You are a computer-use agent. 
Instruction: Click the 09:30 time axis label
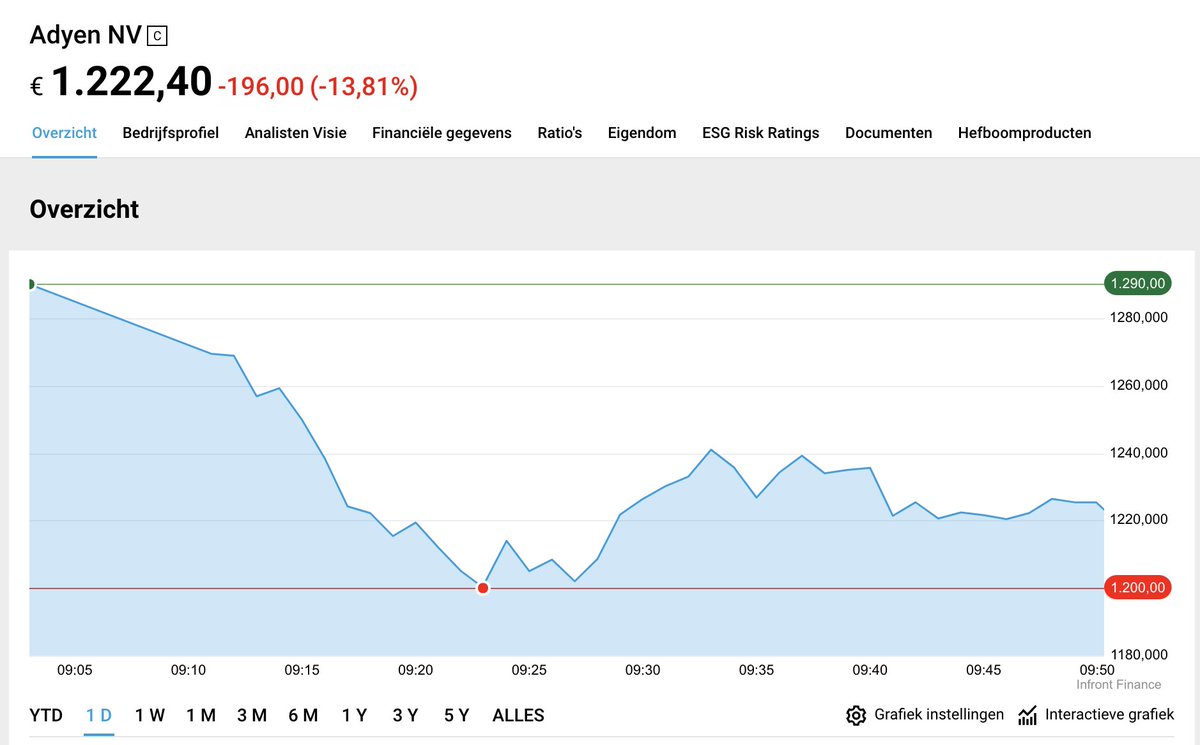click(x=643, y=670)
